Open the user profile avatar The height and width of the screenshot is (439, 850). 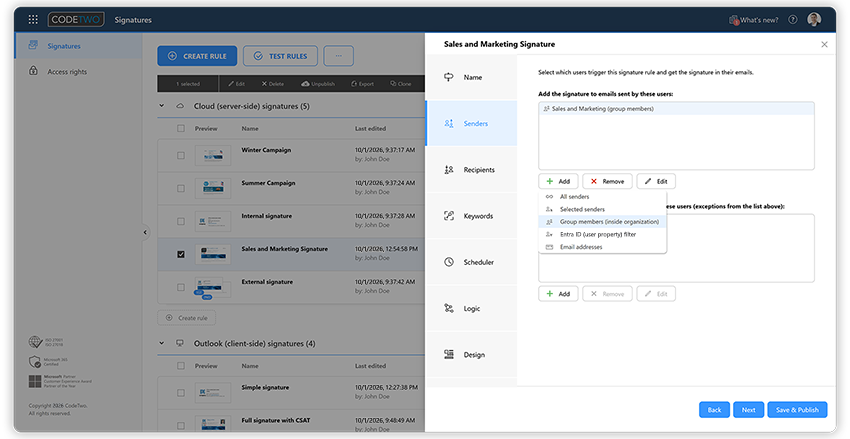814,20
